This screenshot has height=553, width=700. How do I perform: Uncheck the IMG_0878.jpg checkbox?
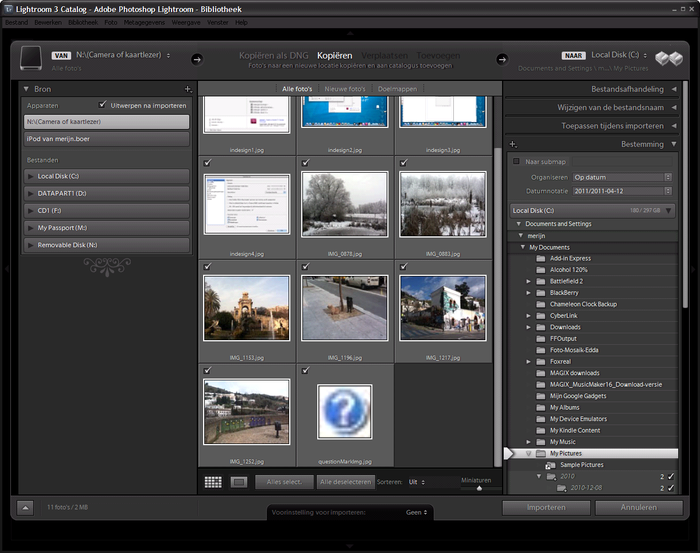point(305,163)
